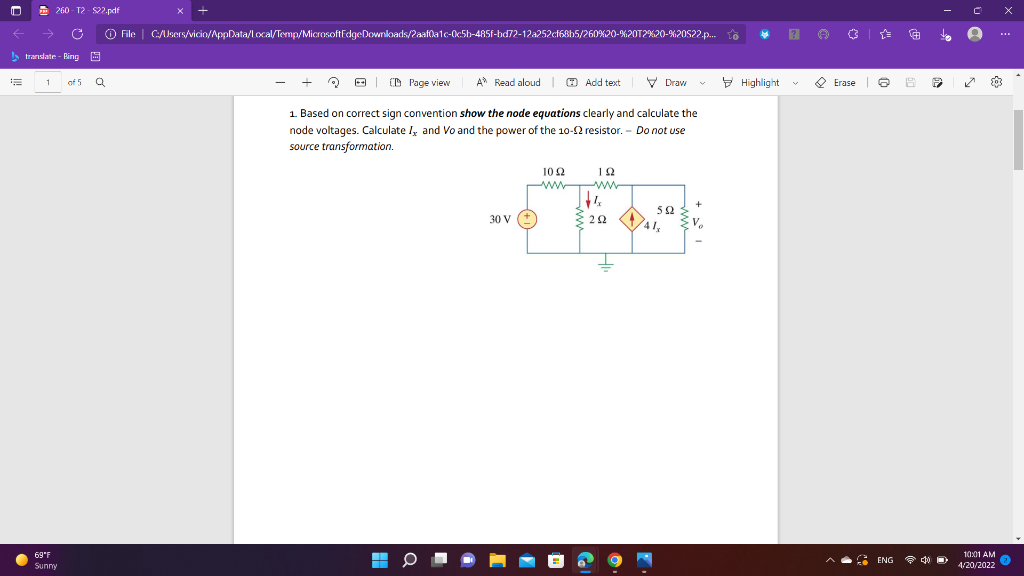Add the page to favorites
The height and width of the screenshot is (576, 1024).
pyautogui.click(x=735, y=33)
